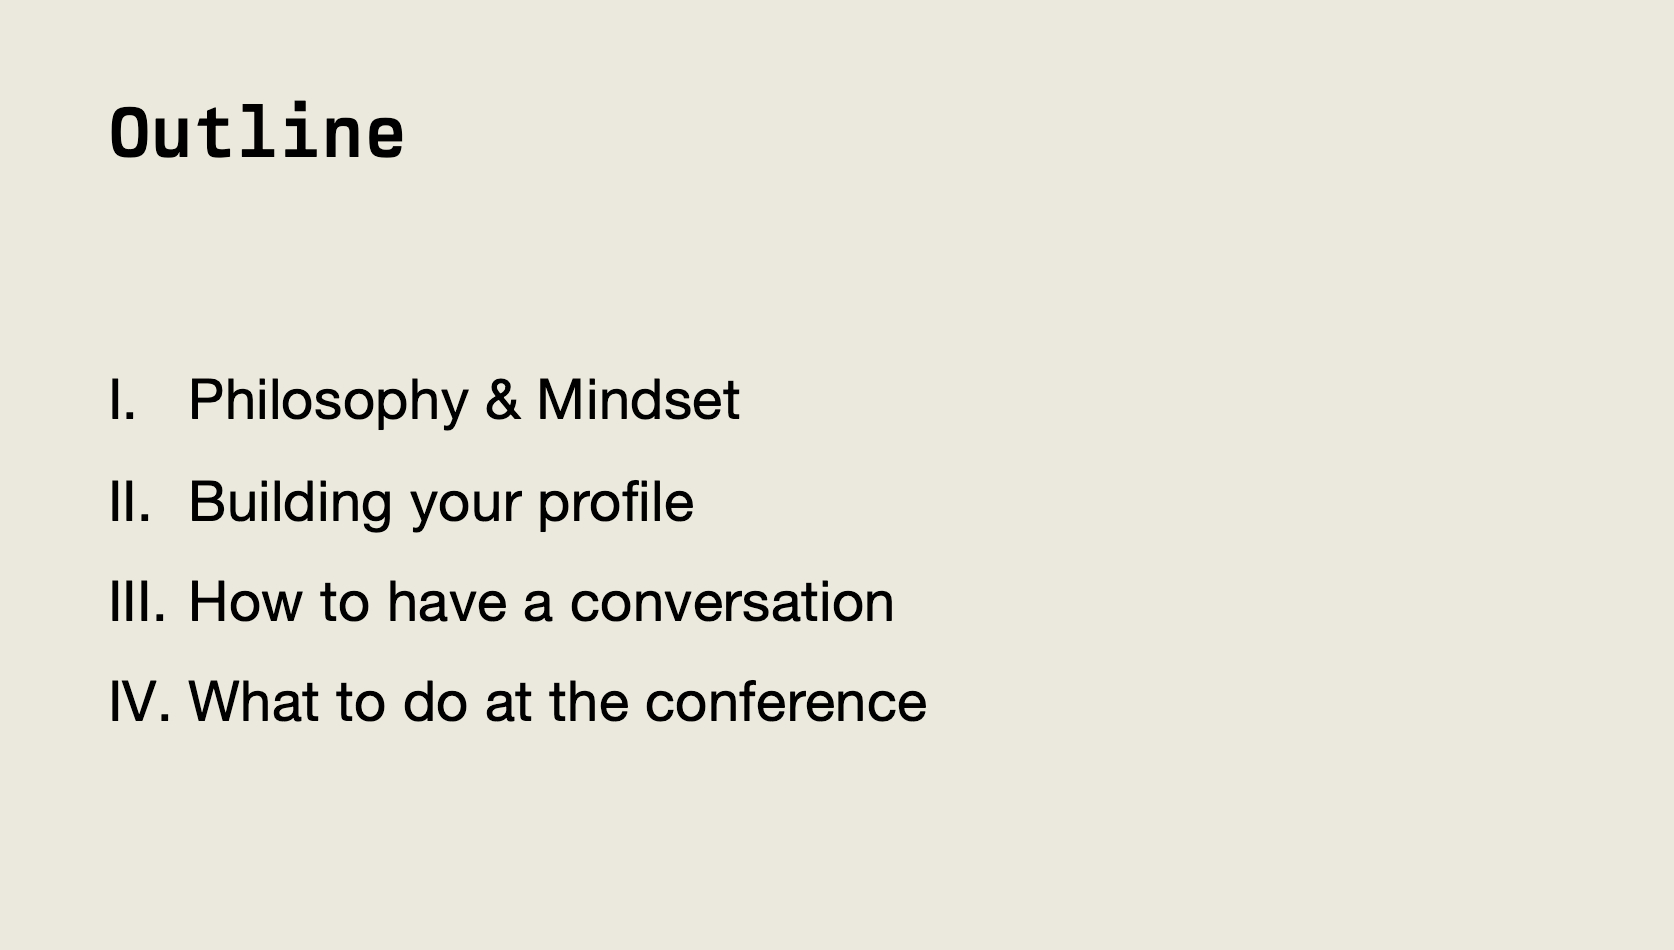The image size is (1674, 950).
Task: Click the ampersand in the first item
Action: pyautogui.click(x=502, y=400)
